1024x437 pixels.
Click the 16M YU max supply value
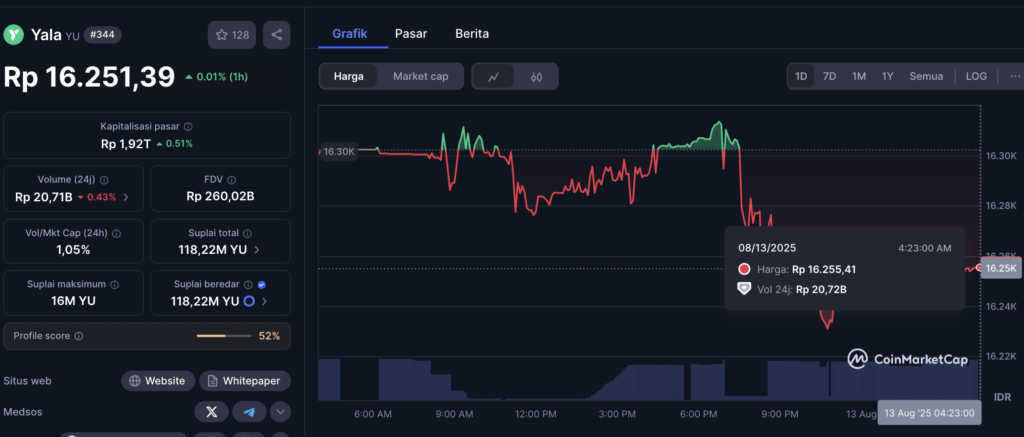pyautogui.click(x=73, y=301)
